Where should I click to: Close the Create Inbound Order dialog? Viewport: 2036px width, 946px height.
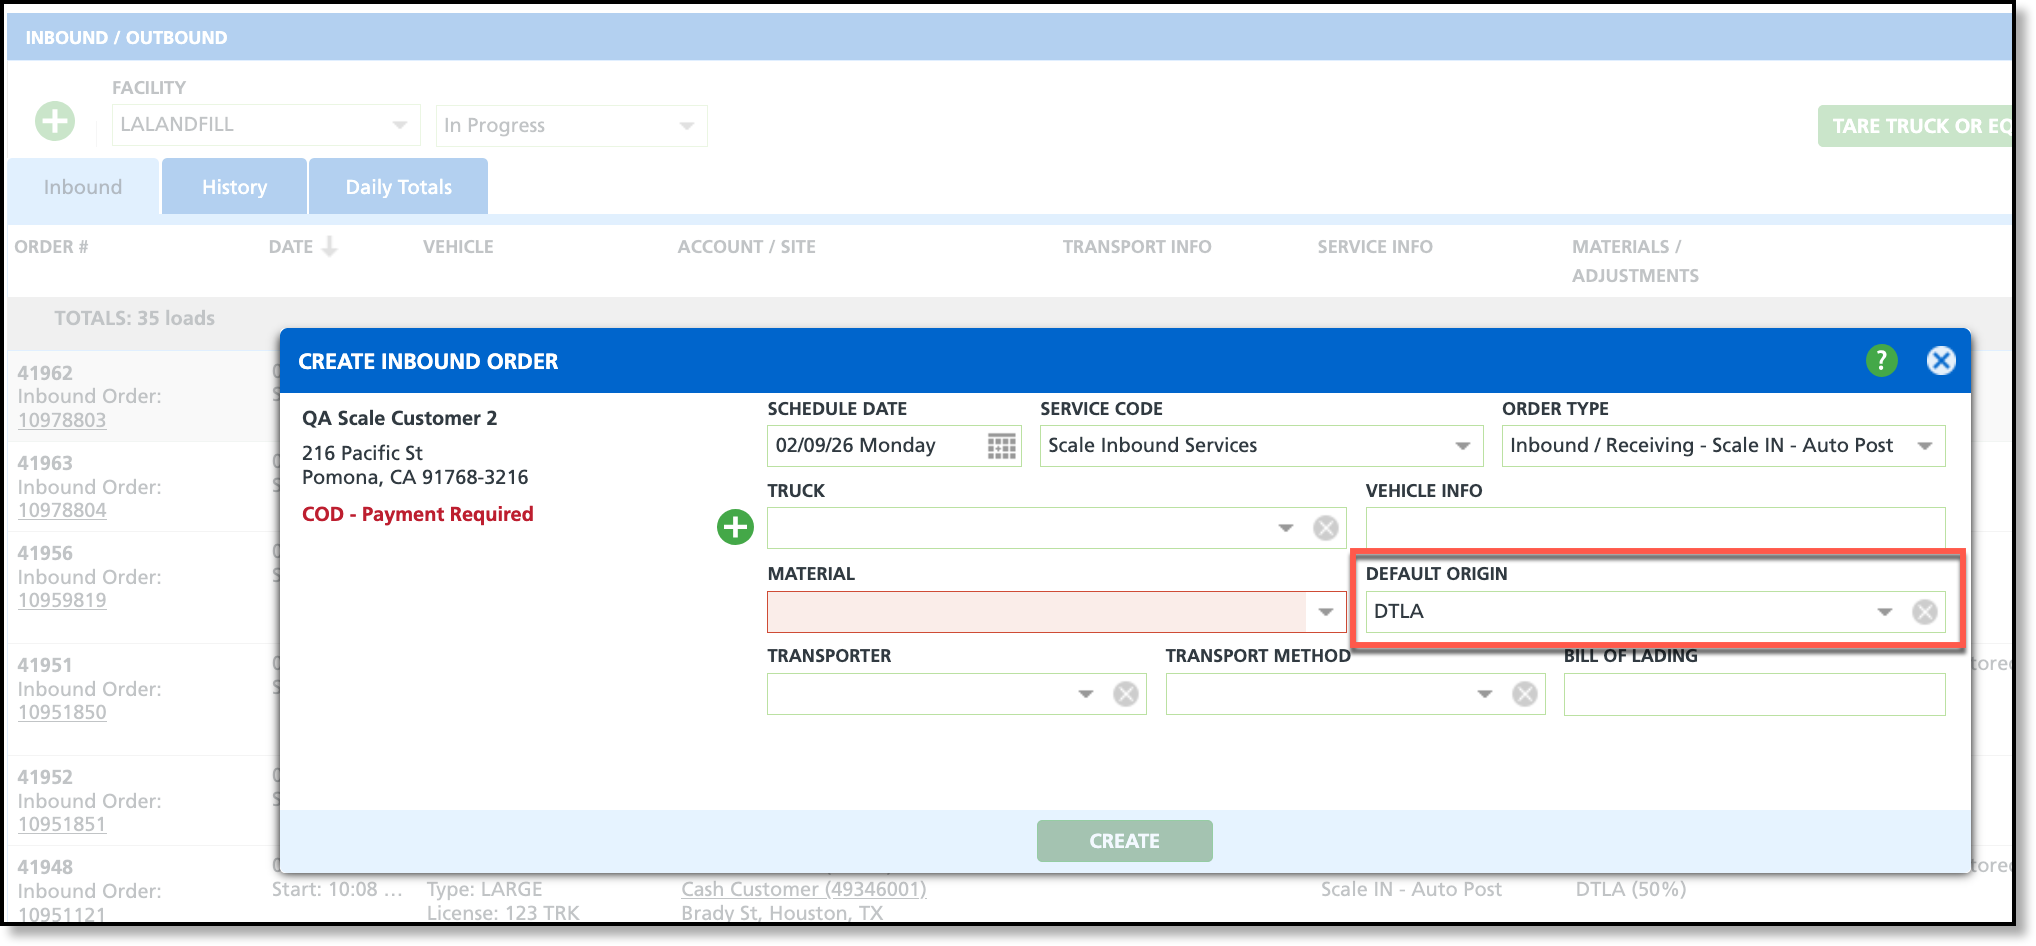pos(1941,360)
